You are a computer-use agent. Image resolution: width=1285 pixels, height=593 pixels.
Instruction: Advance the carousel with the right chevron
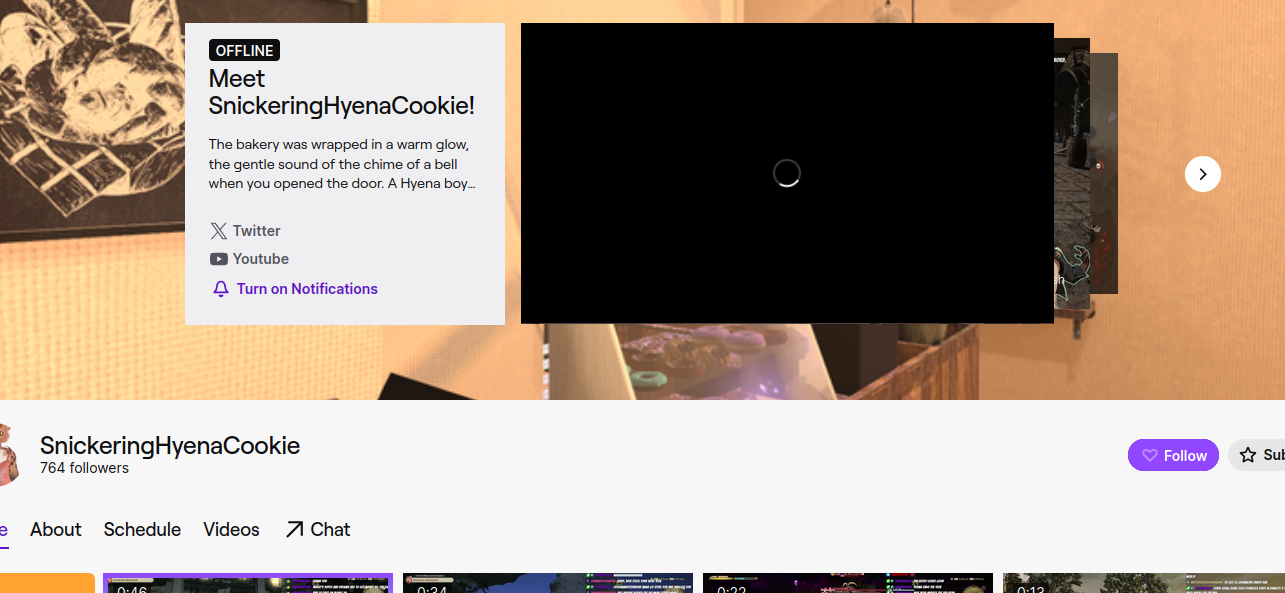[x=1202, y=174]
